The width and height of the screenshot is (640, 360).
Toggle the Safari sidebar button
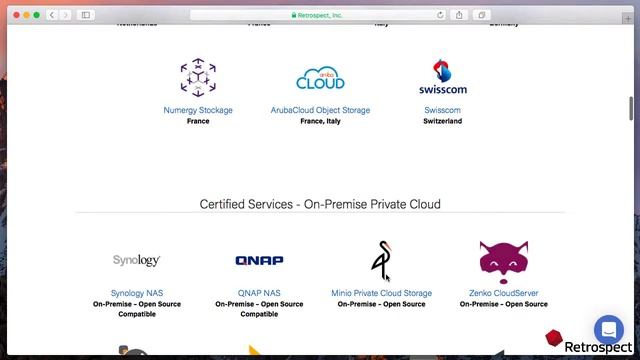[x=86, y=15]
